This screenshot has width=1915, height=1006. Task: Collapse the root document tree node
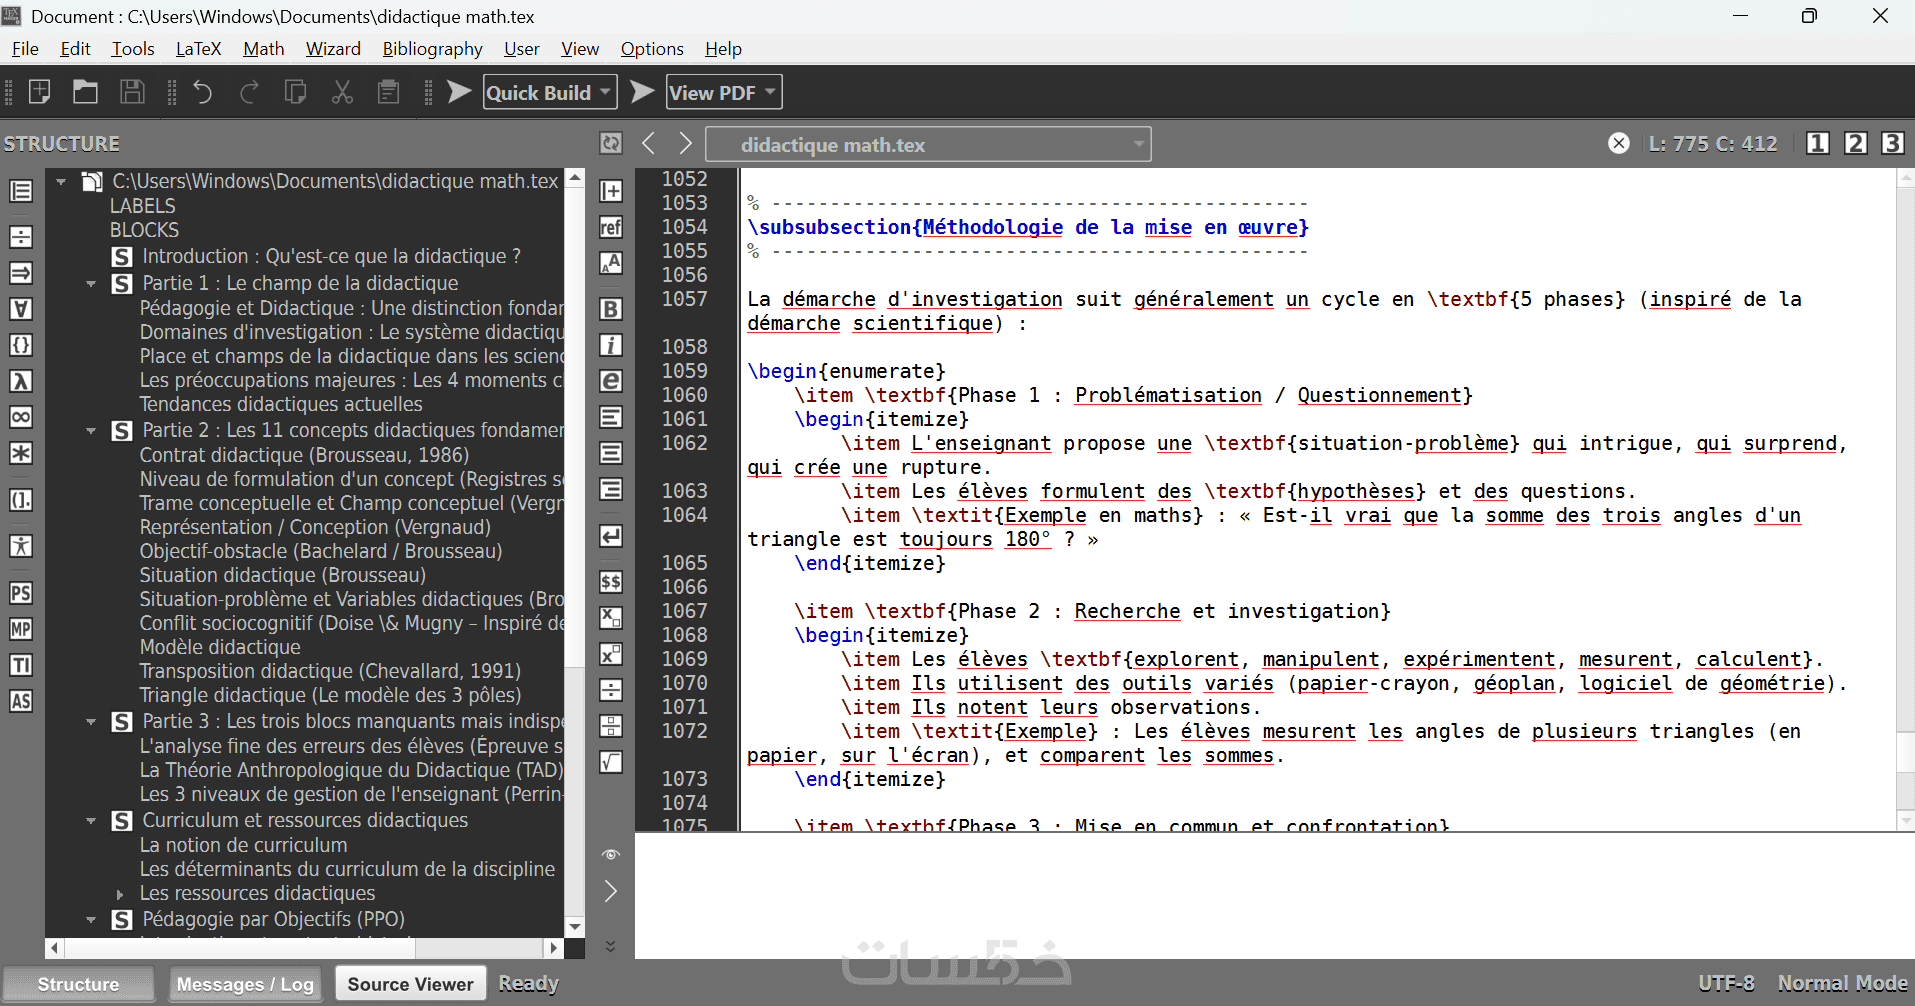pos(61,182)
